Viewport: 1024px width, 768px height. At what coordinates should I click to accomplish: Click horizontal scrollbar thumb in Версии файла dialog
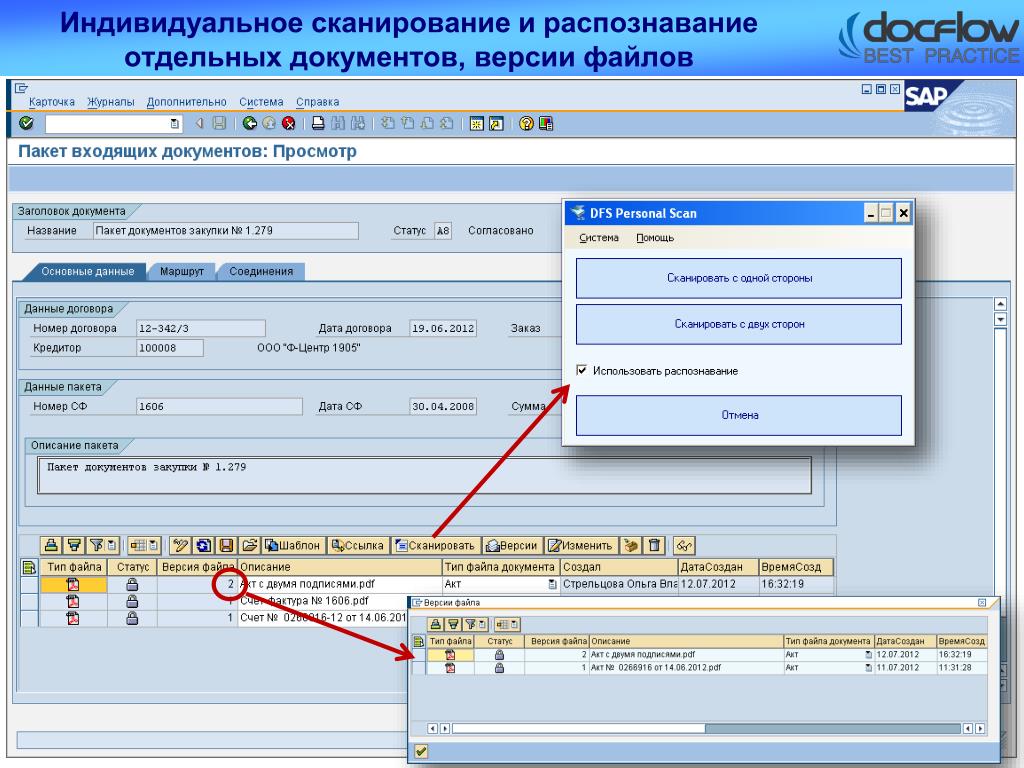[x=579, y=728]
